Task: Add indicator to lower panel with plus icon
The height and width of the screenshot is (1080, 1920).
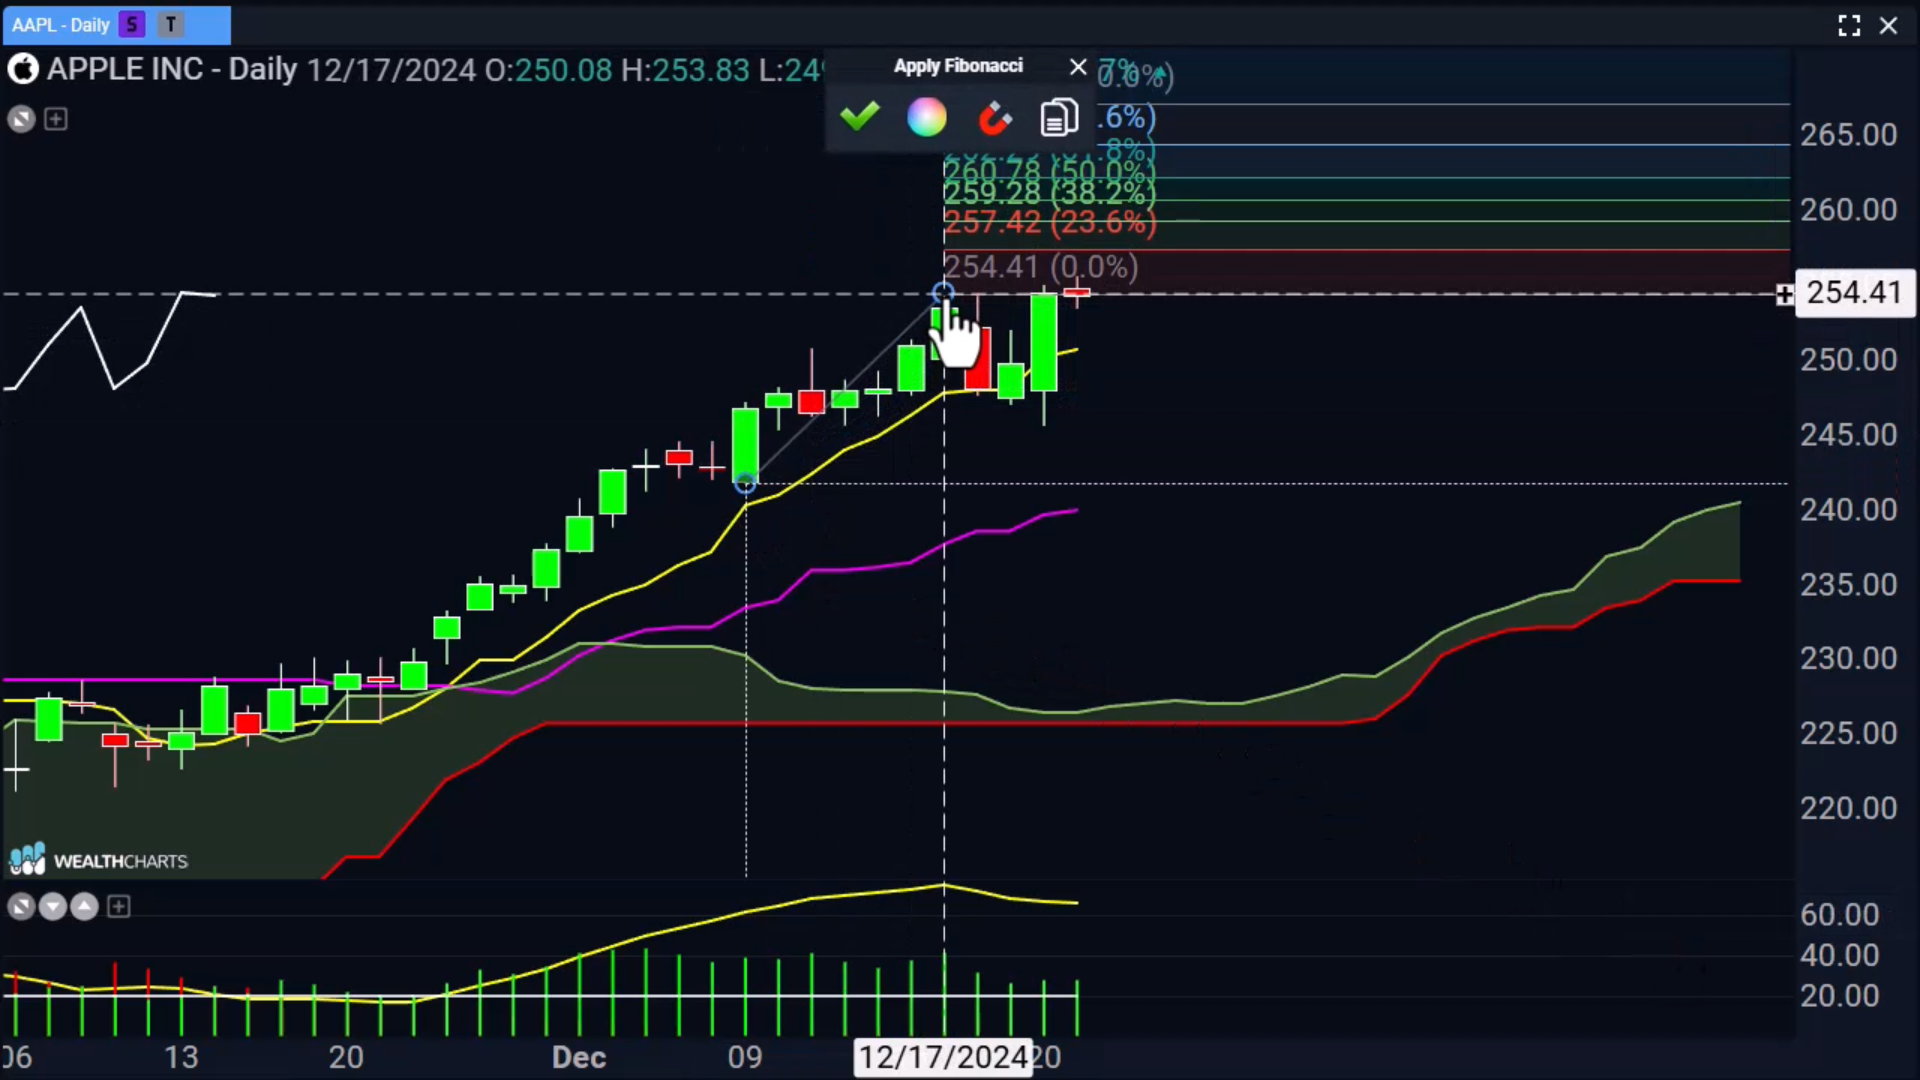Action: (118, 907)
